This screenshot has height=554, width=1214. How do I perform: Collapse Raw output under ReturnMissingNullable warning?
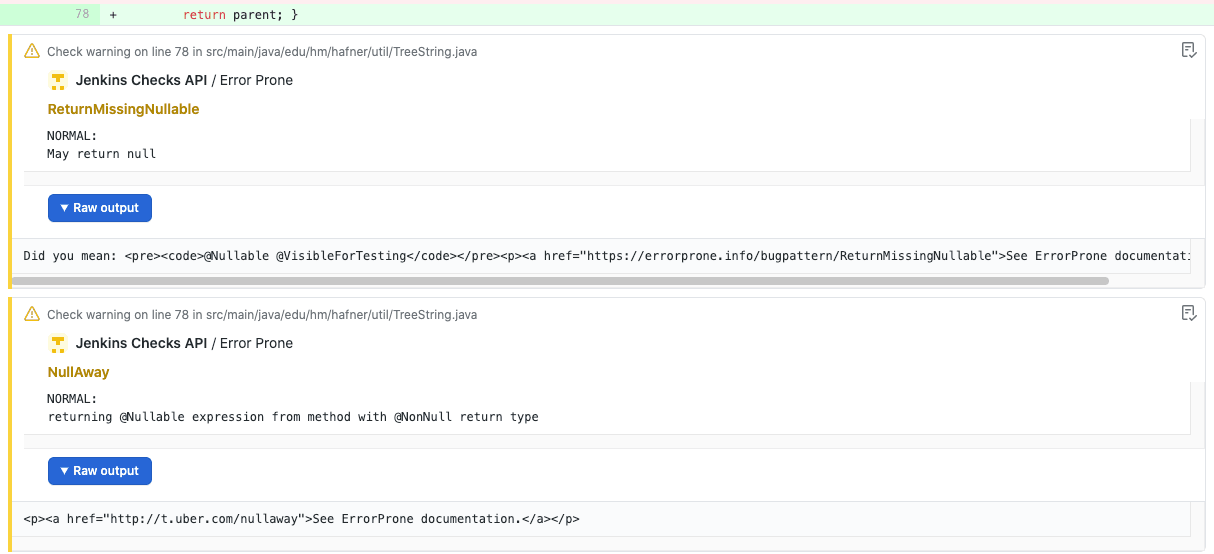[x=100, y=208]
